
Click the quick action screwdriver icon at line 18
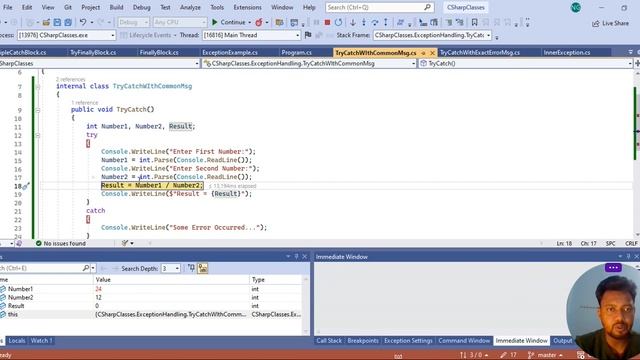pyautogui.click(x=25, y=186)
